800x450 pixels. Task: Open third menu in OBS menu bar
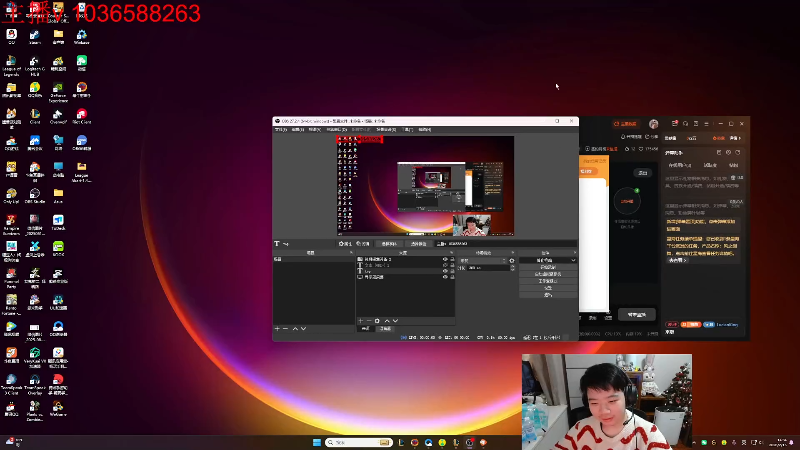point(315,130)
